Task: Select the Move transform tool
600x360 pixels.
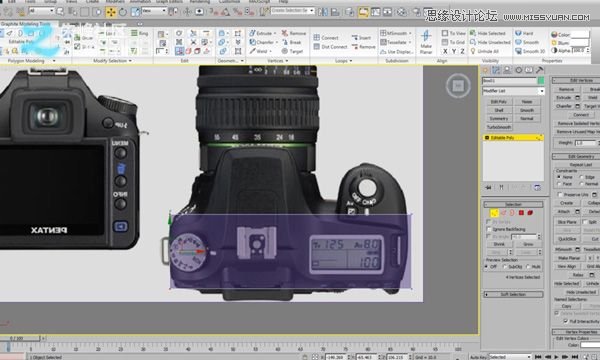Action: 111,12
